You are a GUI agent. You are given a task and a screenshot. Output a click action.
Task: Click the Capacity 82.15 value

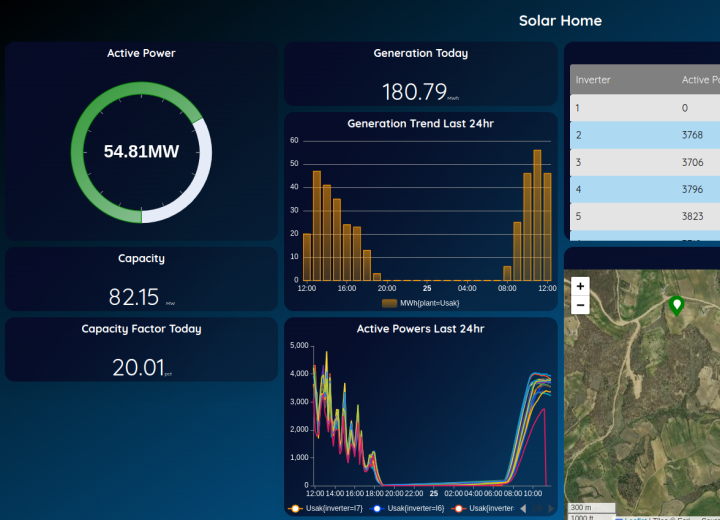(x=134, y=297)
